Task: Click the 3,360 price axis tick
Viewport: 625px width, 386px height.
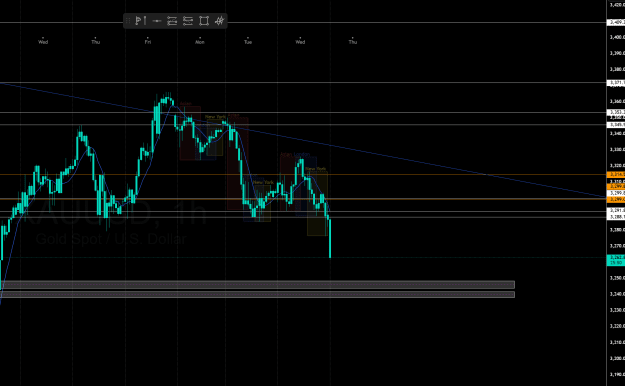Action: [x=617, y=101]
